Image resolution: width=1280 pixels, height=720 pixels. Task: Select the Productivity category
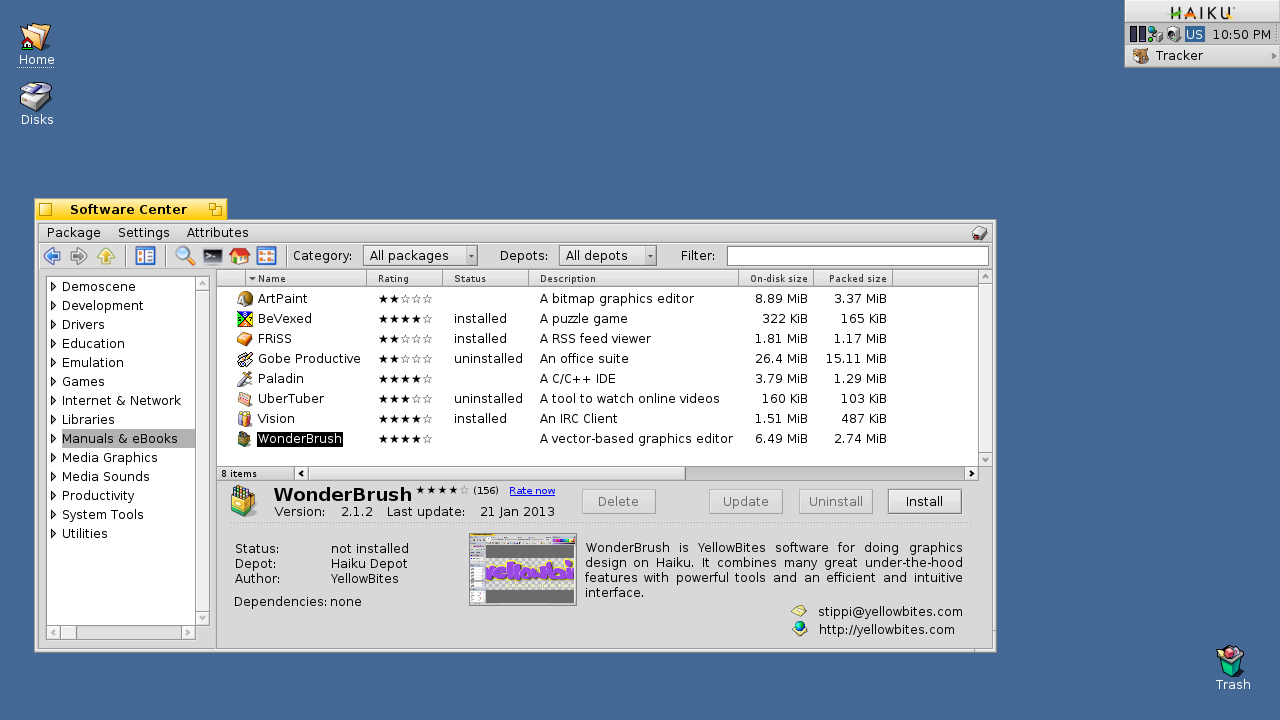click(98, 496)
